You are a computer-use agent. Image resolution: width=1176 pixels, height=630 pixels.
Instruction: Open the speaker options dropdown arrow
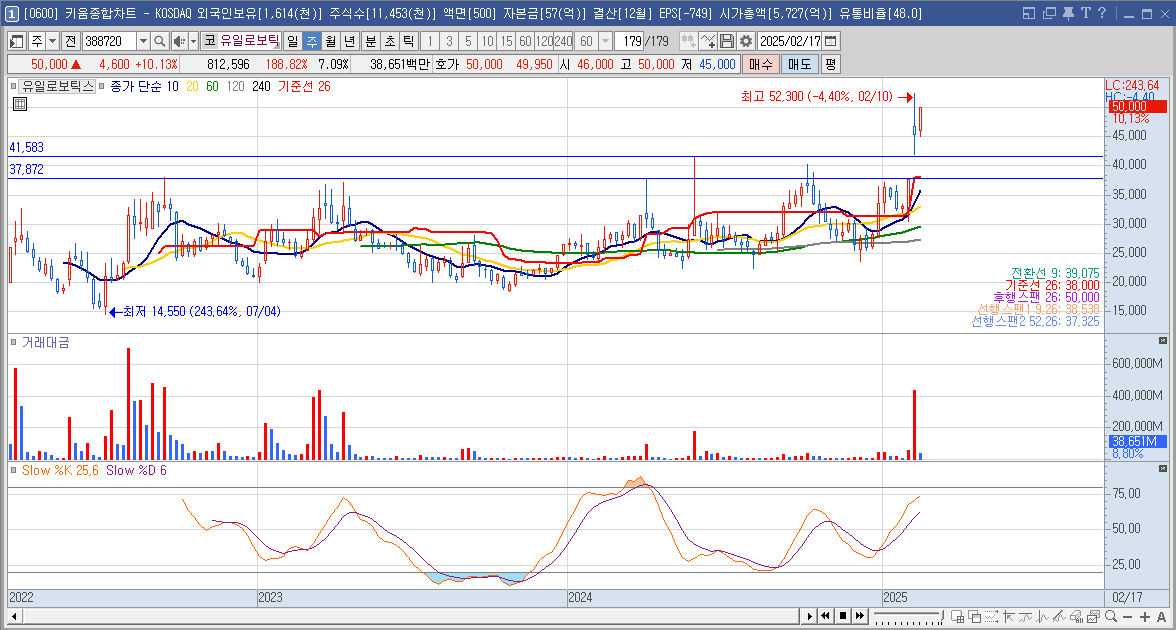click(x=194, y=40)
